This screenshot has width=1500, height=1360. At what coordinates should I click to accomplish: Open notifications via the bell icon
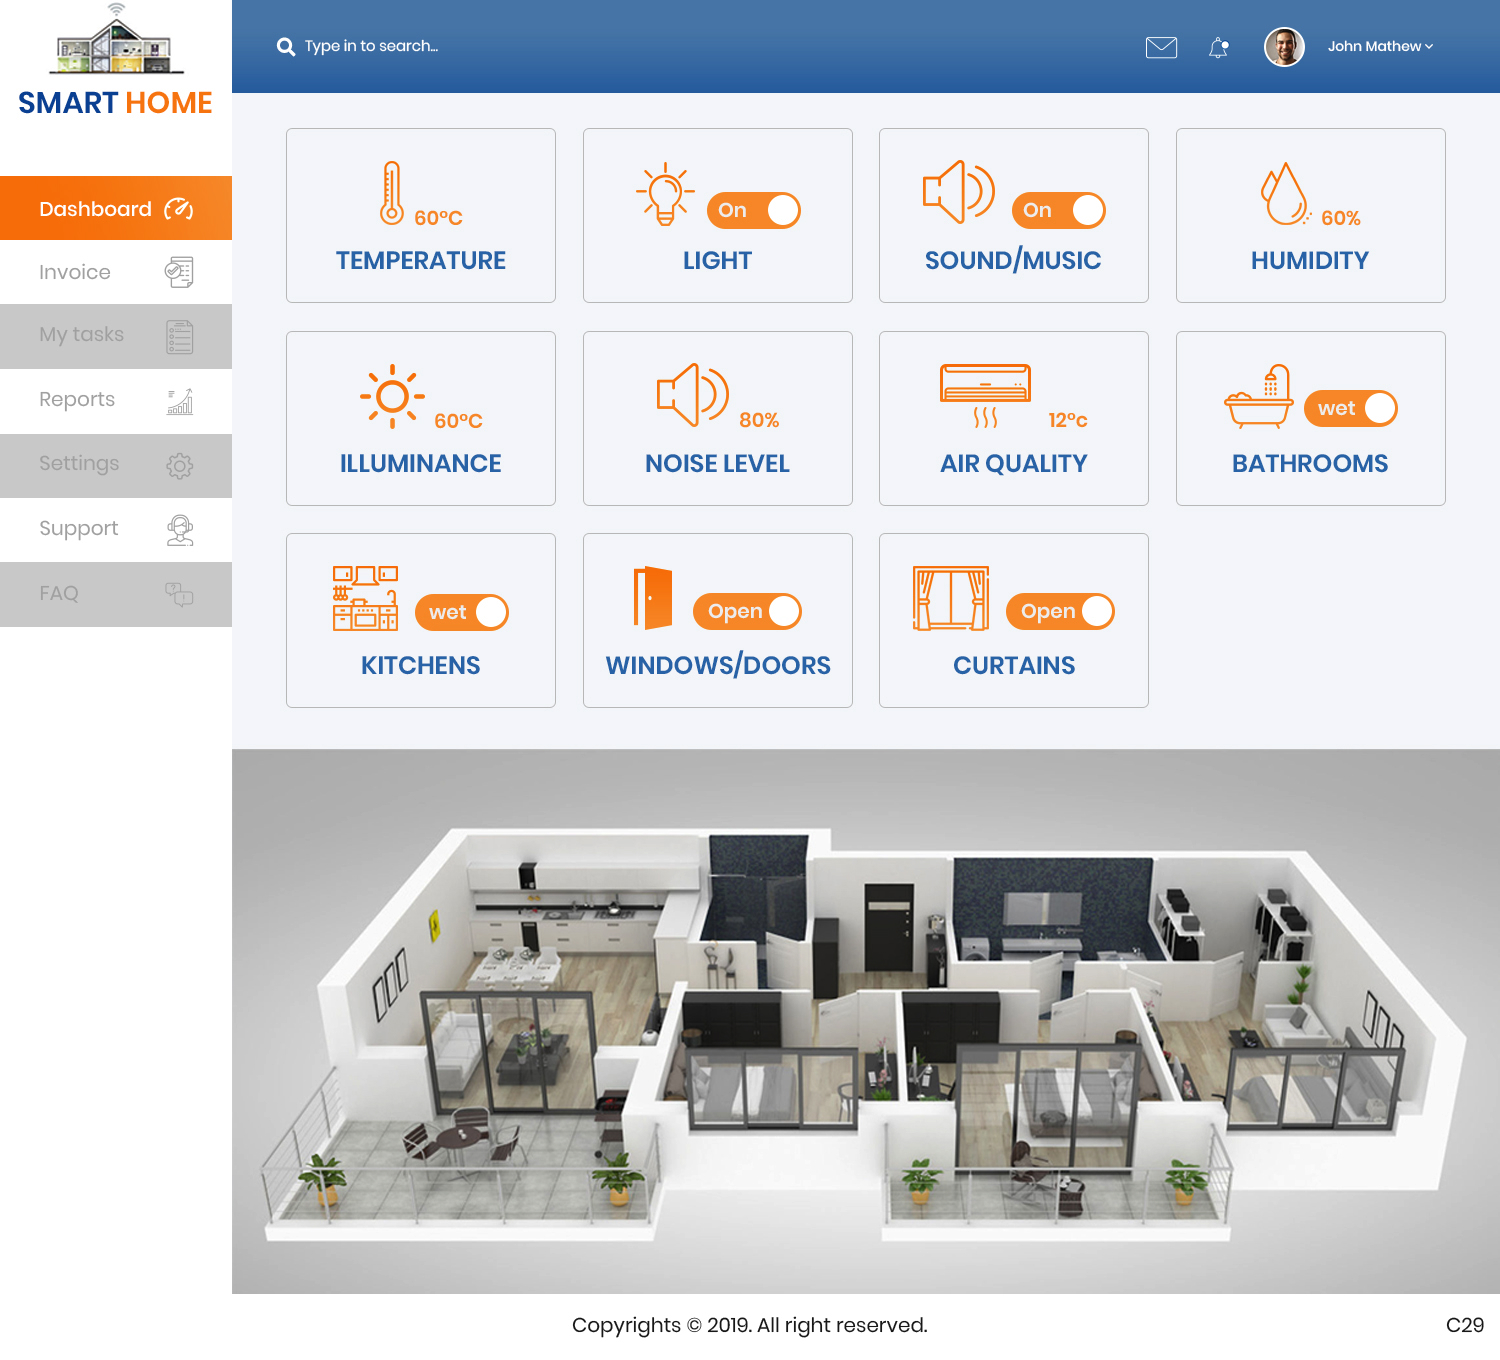point(1218,46)
